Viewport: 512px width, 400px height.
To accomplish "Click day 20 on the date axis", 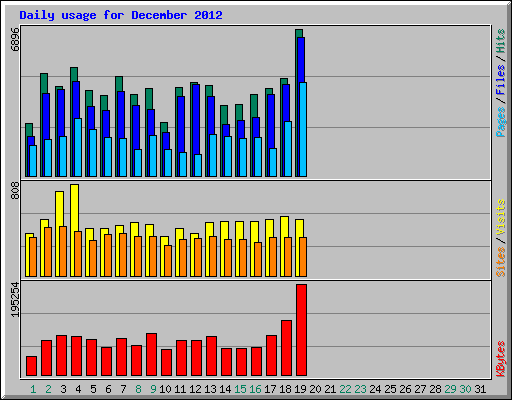I will tap(315, 389).
